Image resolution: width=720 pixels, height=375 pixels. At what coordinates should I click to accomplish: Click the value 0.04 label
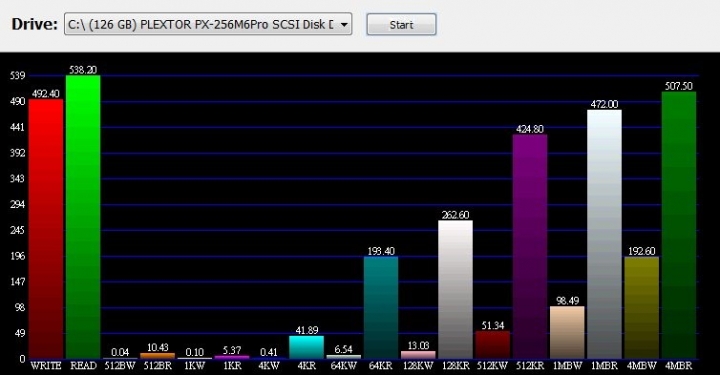120,352
